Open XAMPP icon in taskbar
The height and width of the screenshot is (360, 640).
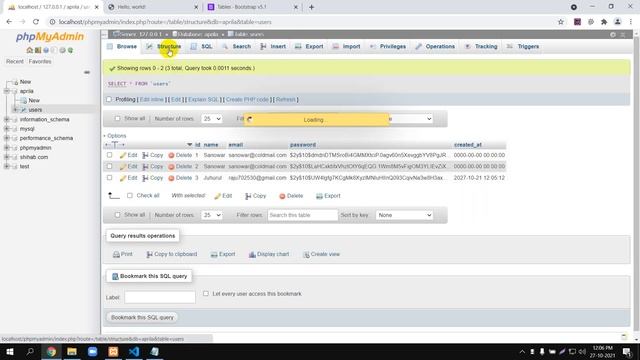coord(113,351)
